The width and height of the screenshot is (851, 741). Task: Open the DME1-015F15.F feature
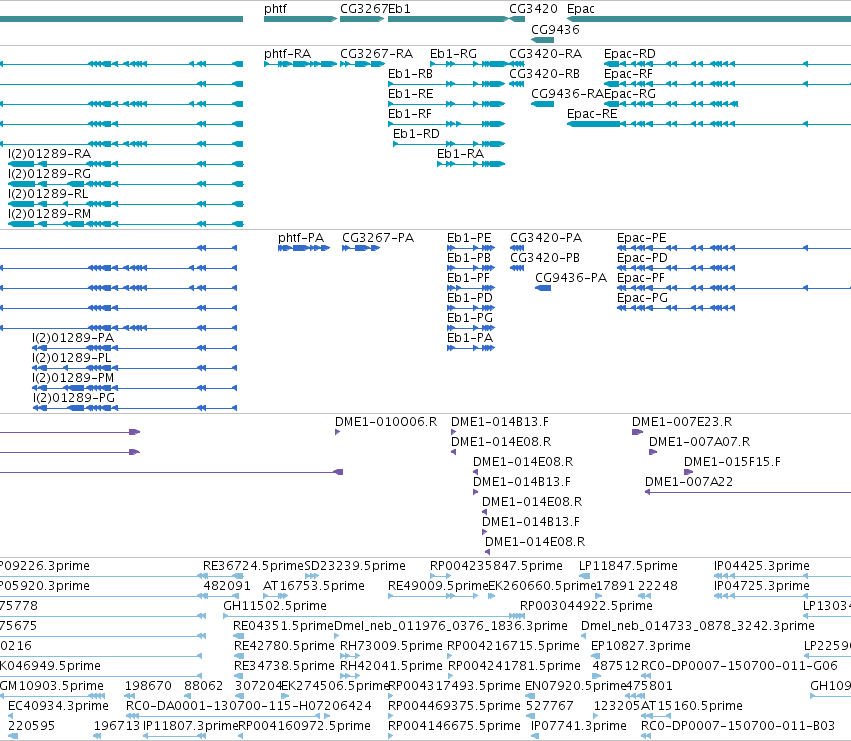688,472
